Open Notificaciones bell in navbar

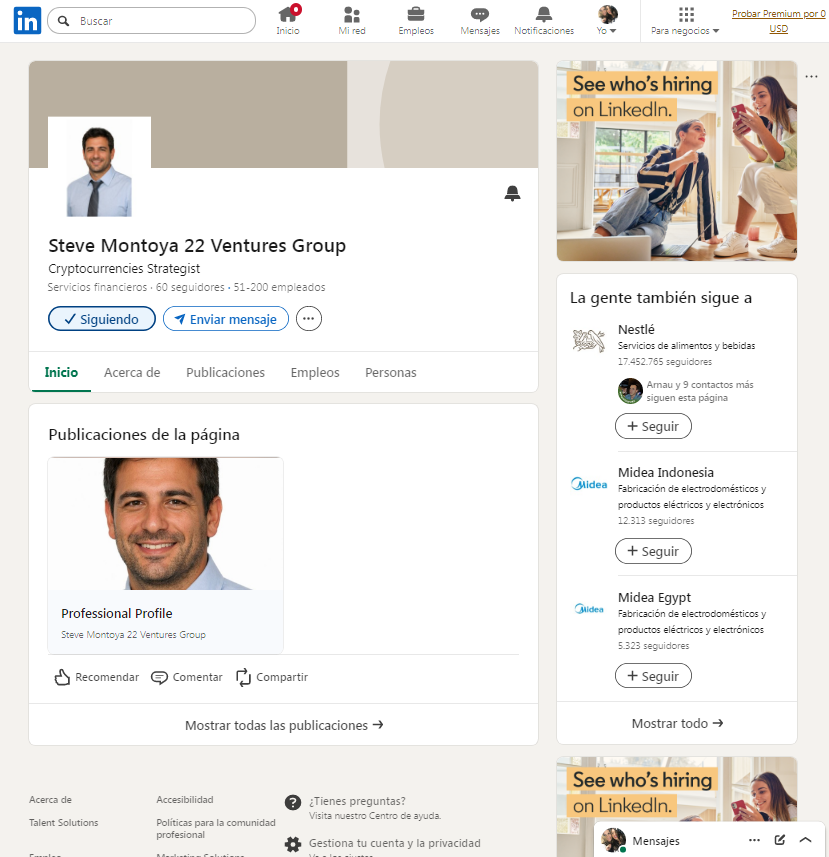pyautogui.click(x=544, y=20)
